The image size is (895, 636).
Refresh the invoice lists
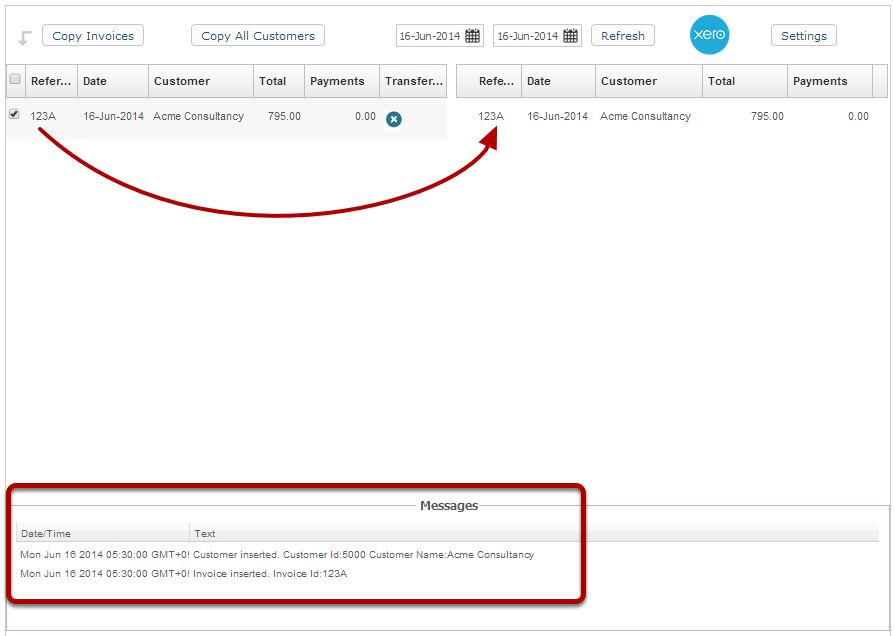click(x=623, y=35)
